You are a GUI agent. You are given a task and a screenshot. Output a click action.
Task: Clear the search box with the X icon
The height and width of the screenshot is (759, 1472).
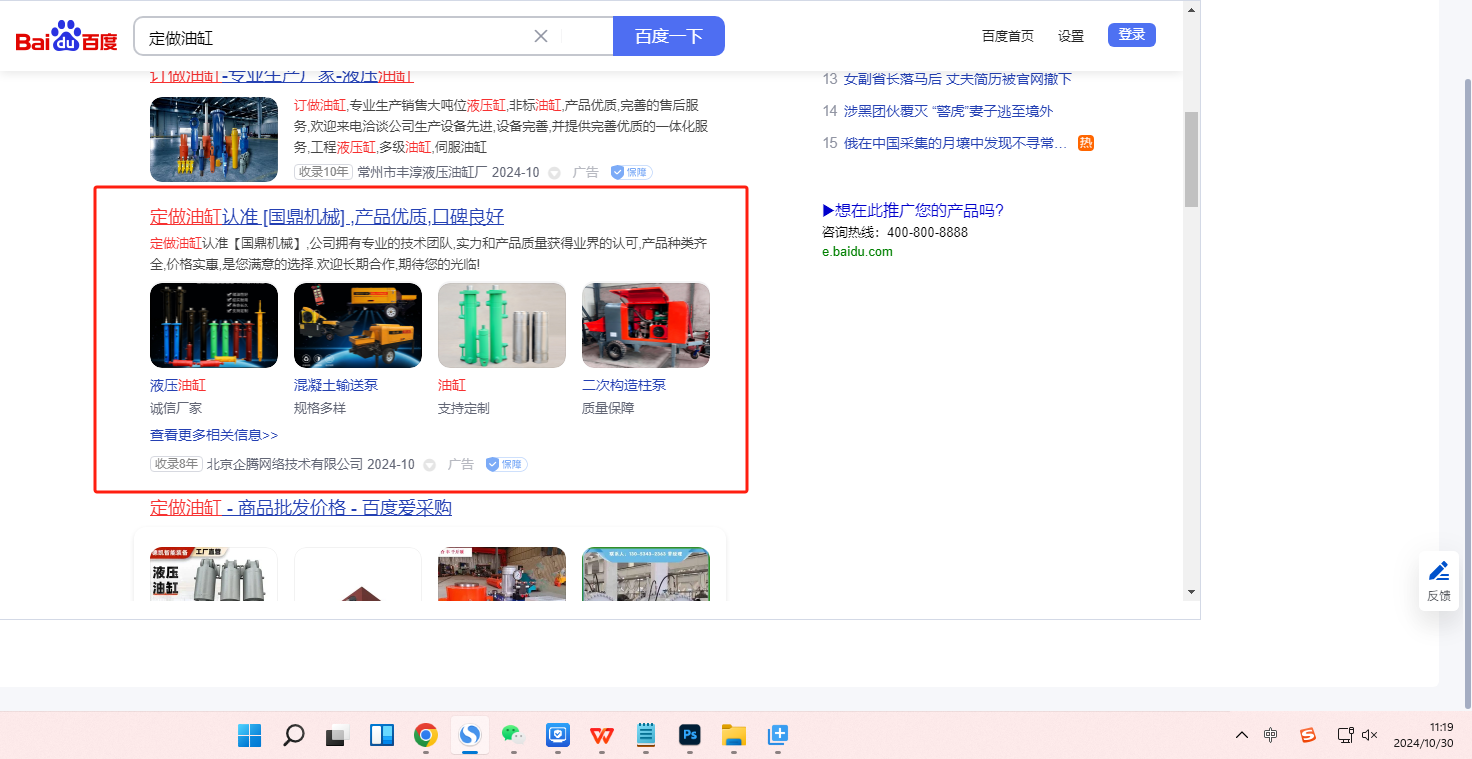click(541, 37)
